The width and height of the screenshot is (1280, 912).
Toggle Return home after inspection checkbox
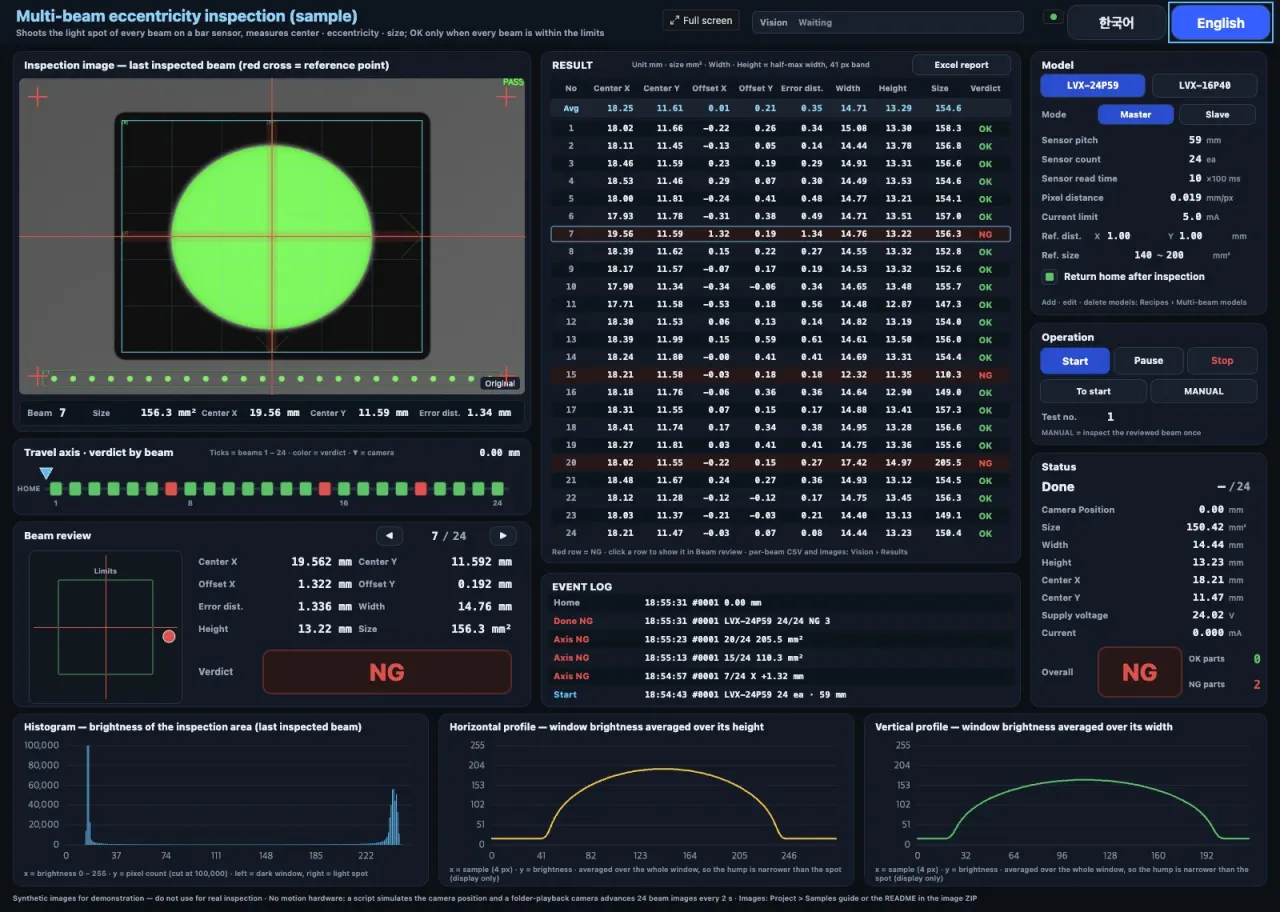[1049, 277]
